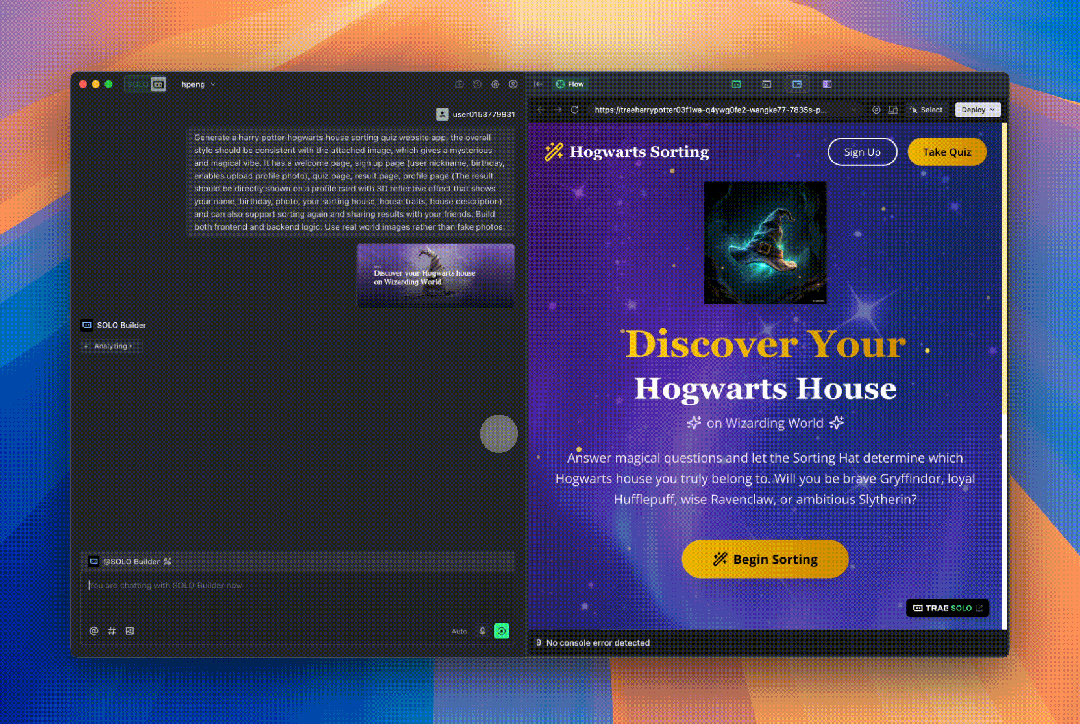The width and height of the screenshot is (1080, 724).
Task: Open the purple documents view icon
Action: pos(827,84)
